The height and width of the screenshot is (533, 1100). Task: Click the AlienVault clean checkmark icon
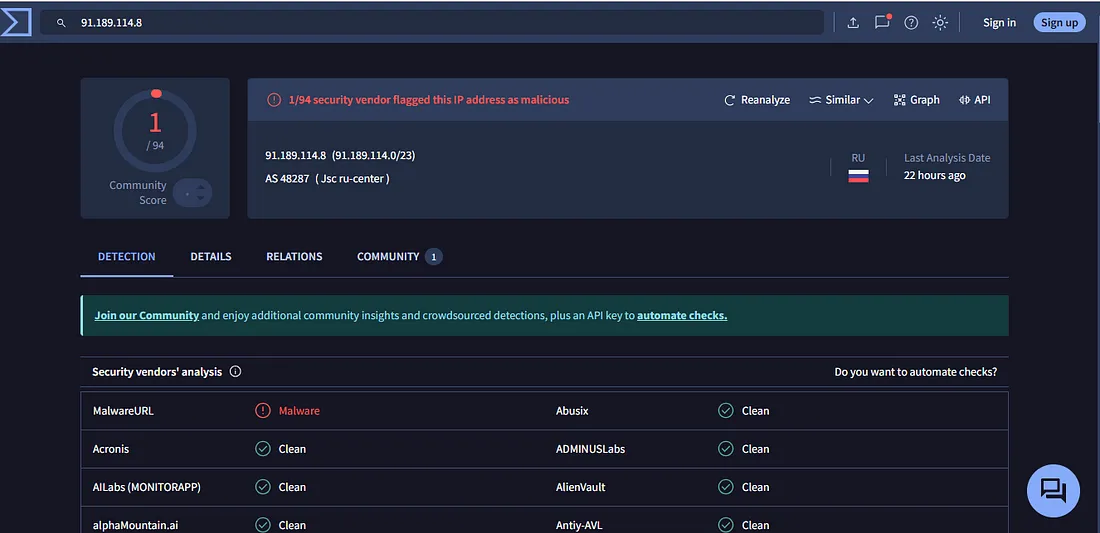pos(726,487)
